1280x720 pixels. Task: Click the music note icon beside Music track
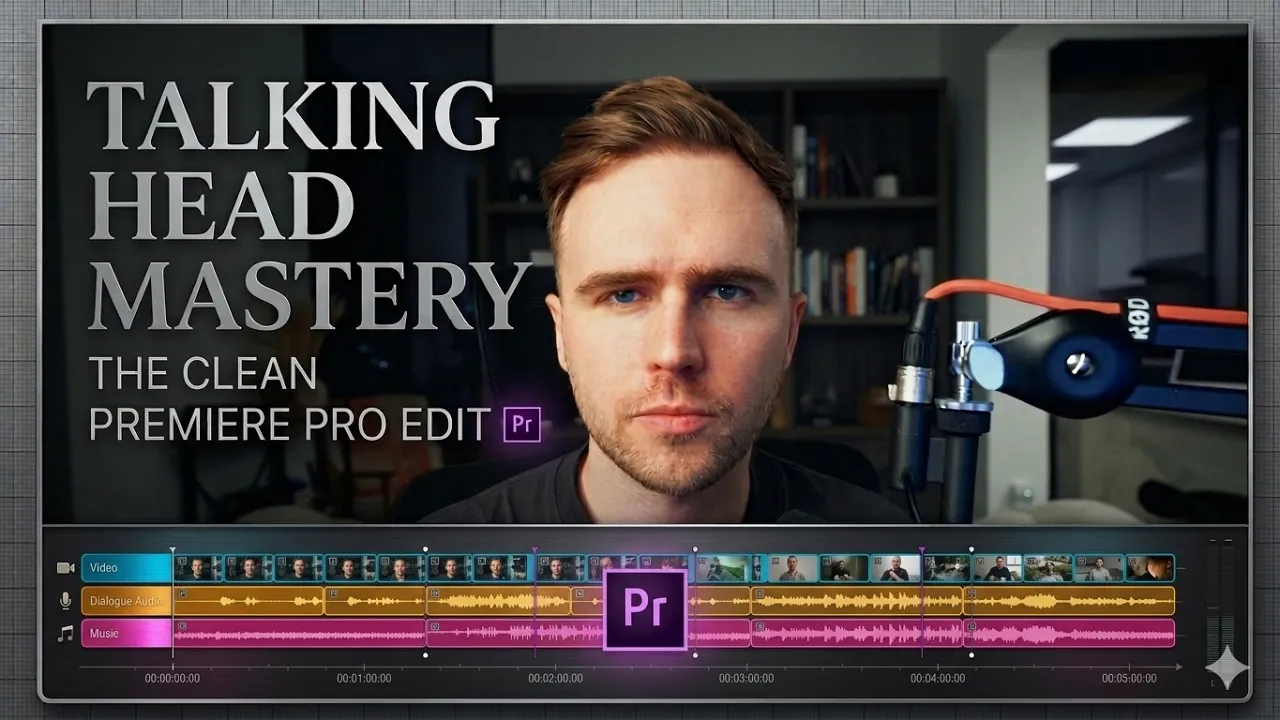pos(66,633)
